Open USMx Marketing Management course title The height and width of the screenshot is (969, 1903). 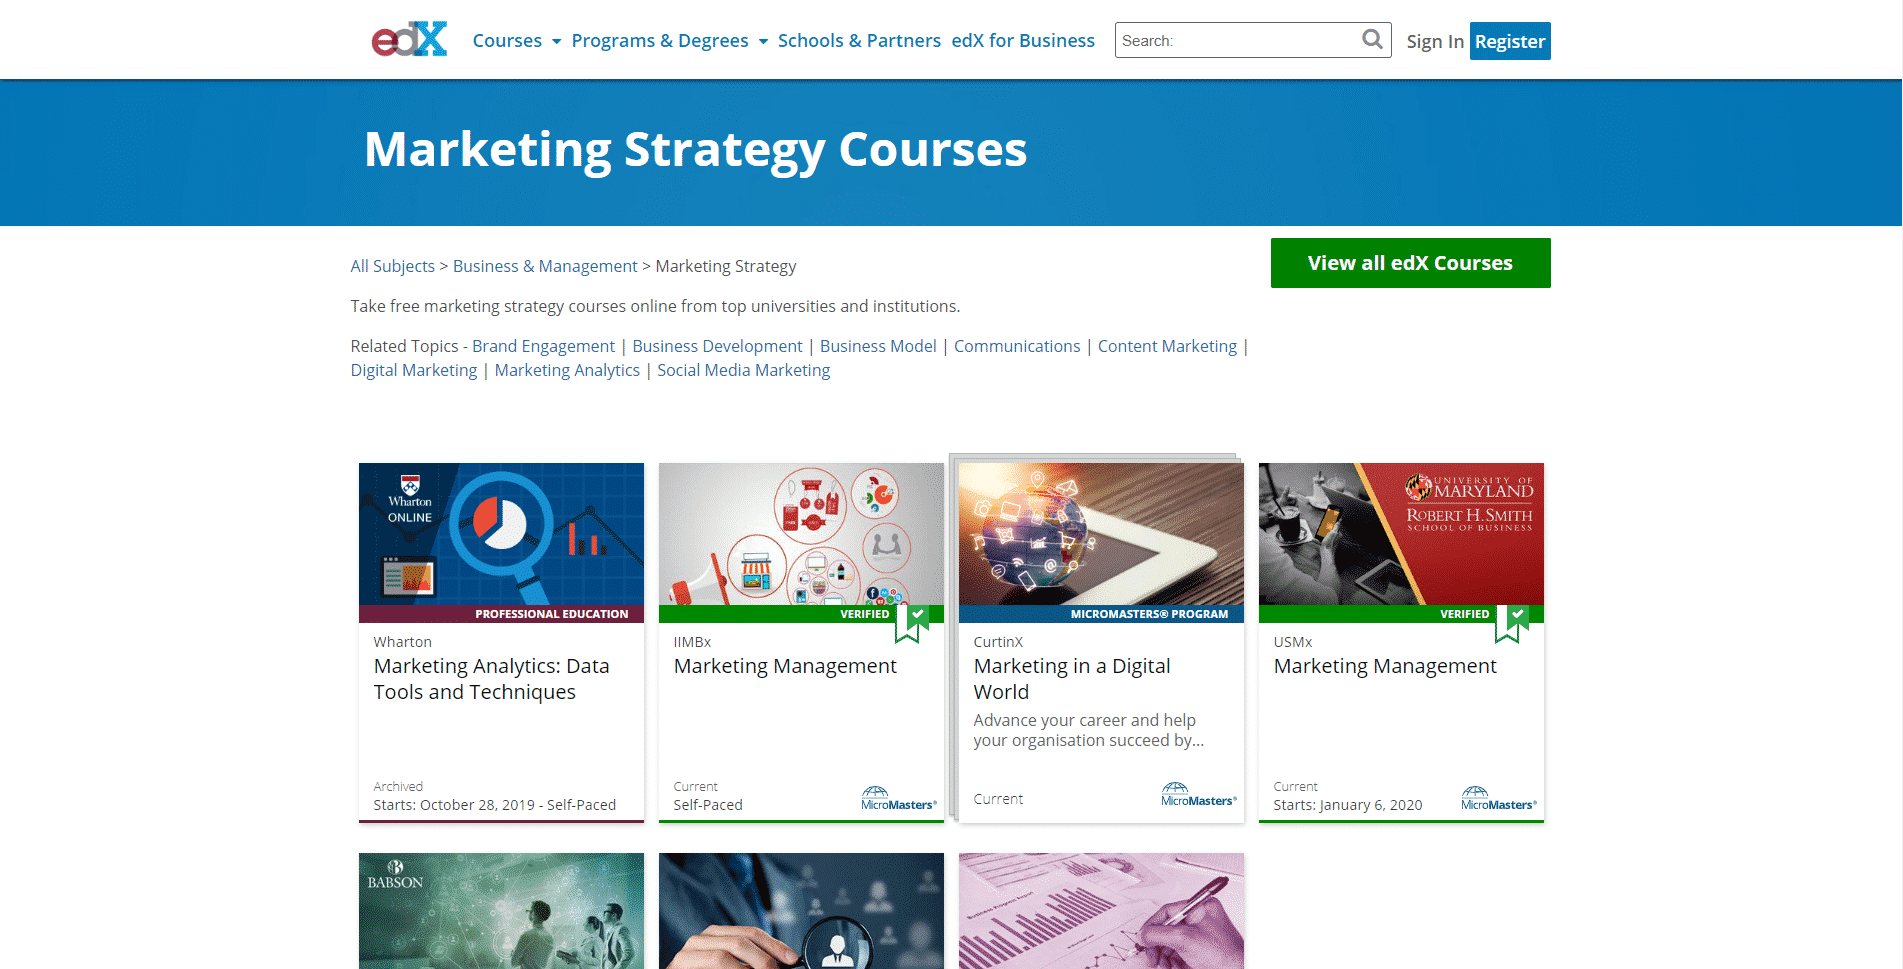(1385, 666)
